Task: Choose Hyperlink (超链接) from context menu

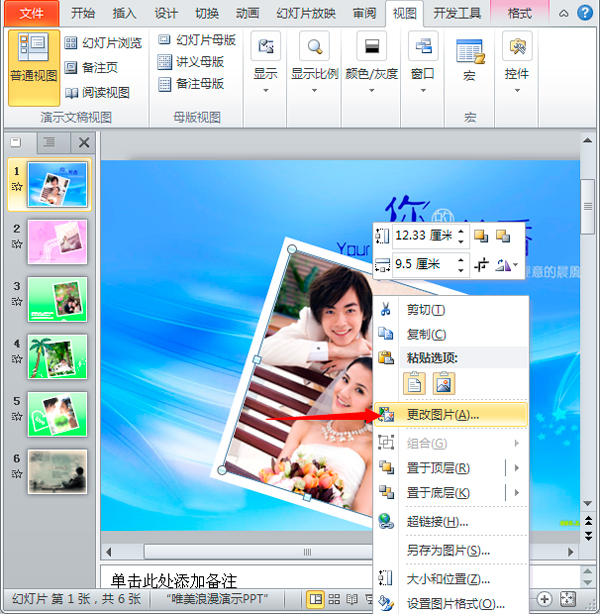Action: click(x=451, y=522)
